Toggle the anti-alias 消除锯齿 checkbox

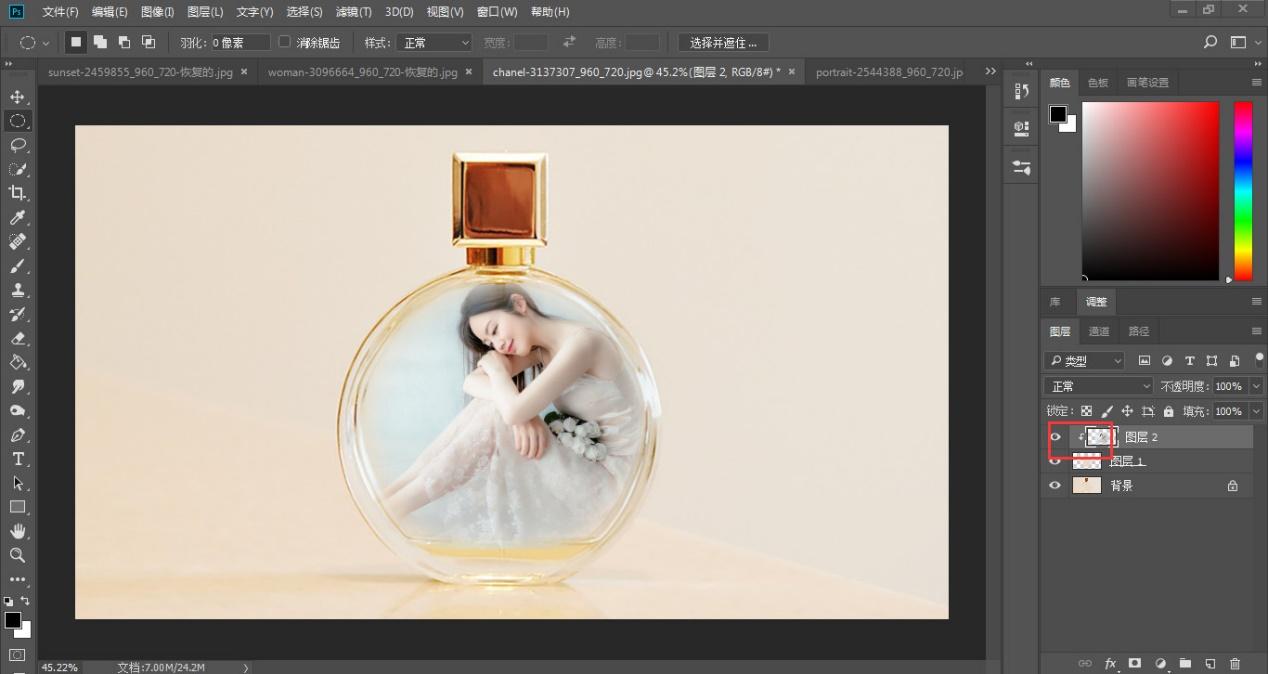pyautogui.click(x=284, y=42)
